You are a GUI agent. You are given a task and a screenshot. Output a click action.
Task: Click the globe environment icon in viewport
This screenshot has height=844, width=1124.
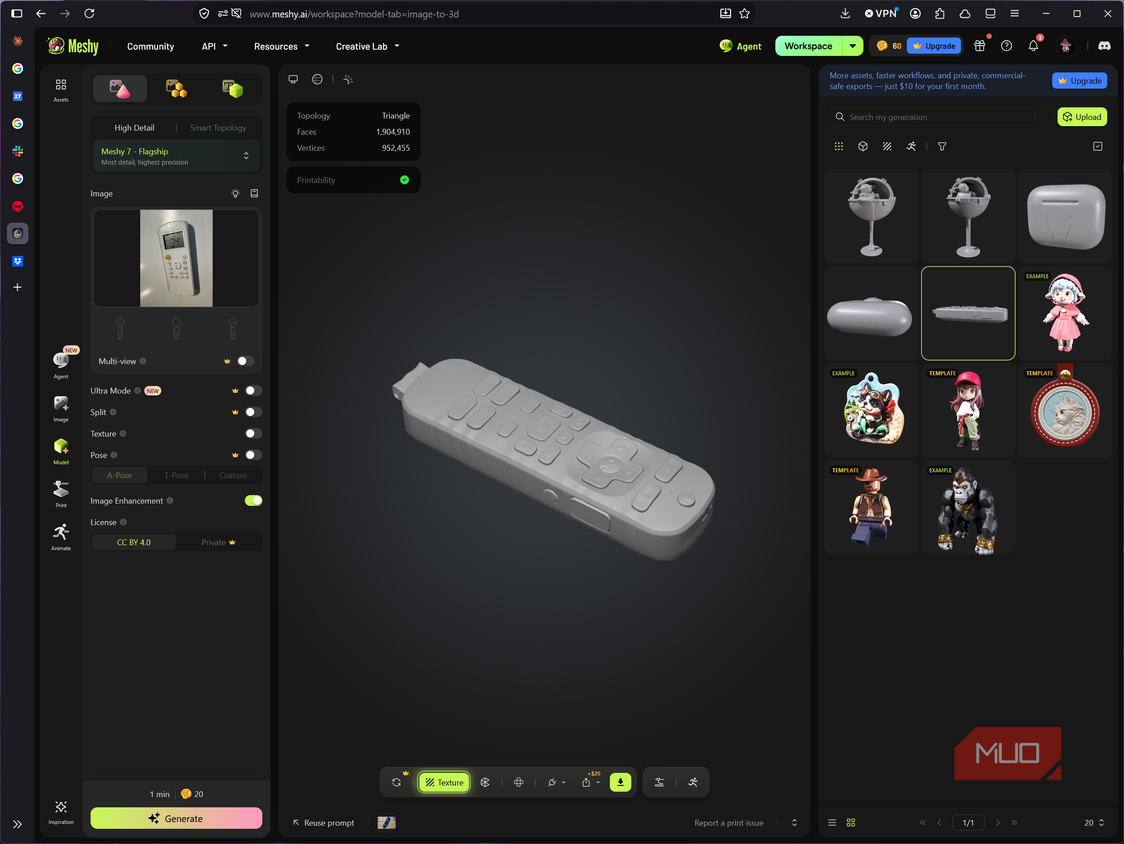tap(317, 79)
